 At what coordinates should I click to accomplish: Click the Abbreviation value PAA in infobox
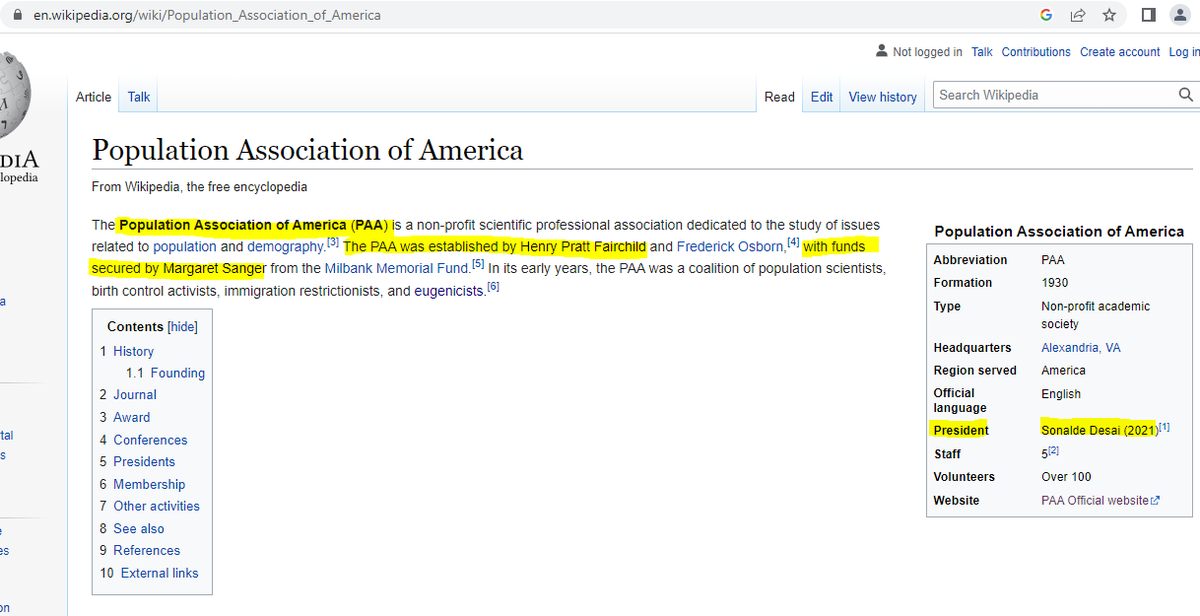(x=1053, y=260)
